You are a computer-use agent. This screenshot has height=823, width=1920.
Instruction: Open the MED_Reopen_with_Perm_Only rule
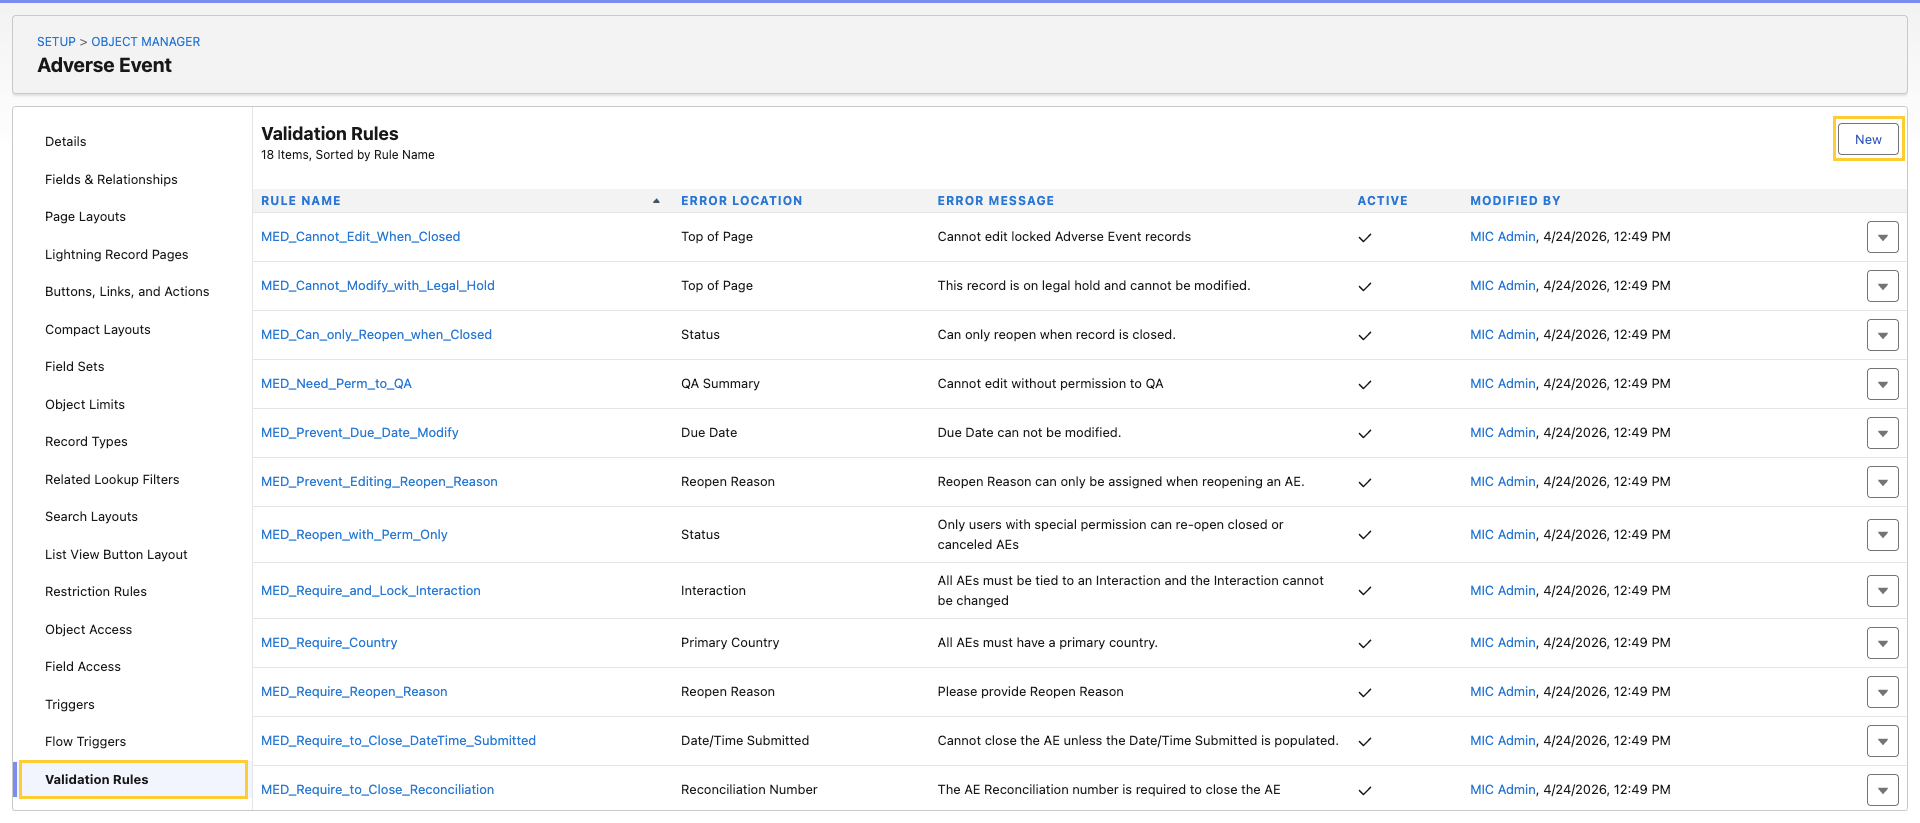[x=354, y=535]
